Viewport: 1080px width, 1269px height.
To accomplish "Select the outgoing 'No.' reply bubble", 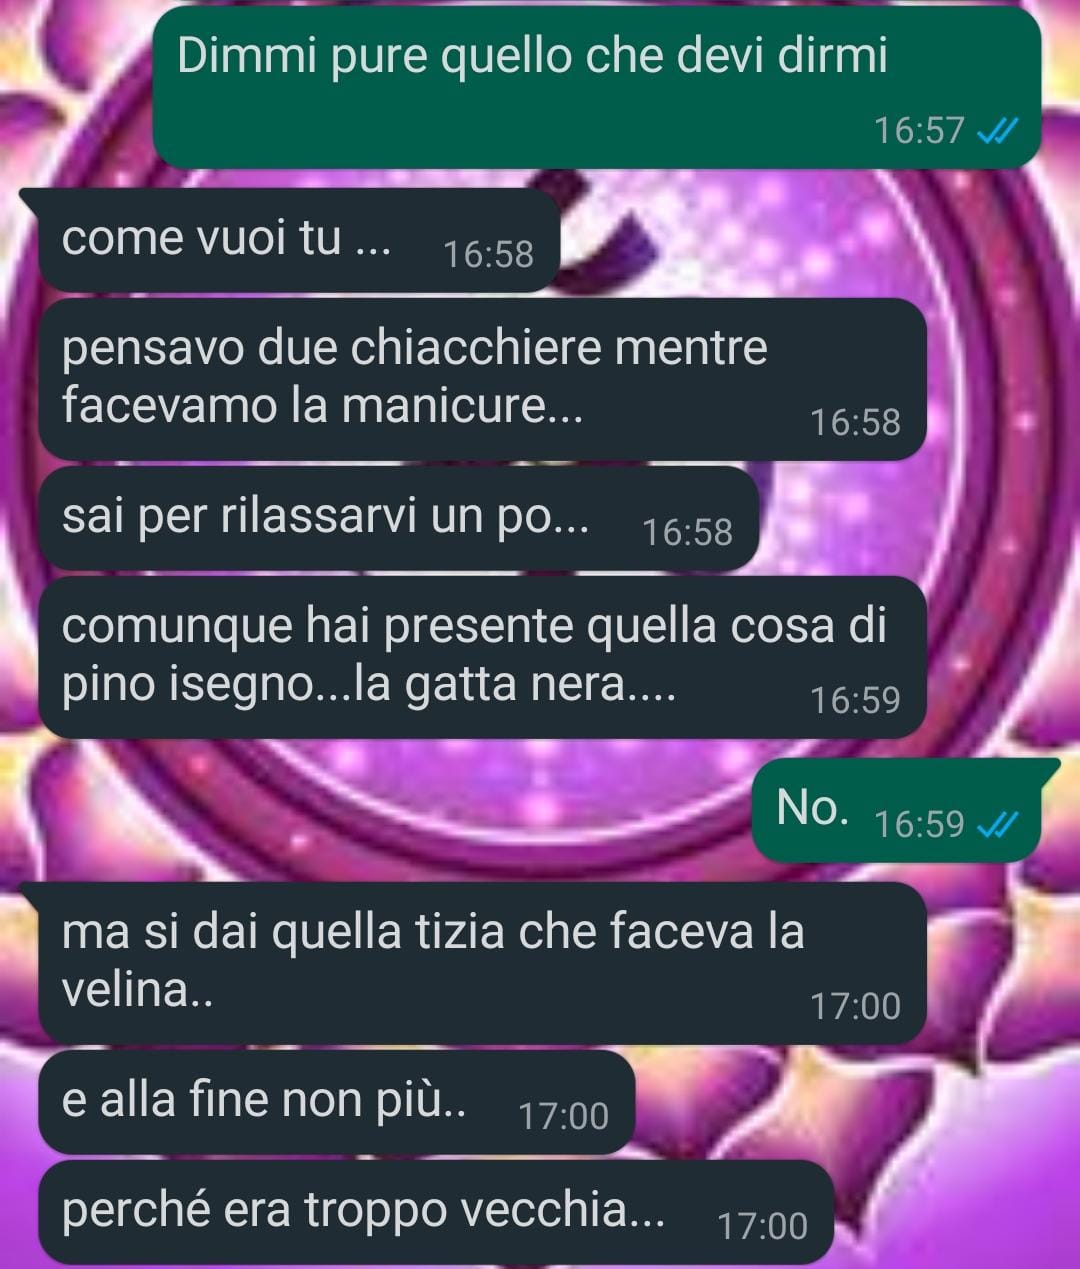I will pyautogui.click(x=897, y=809).
